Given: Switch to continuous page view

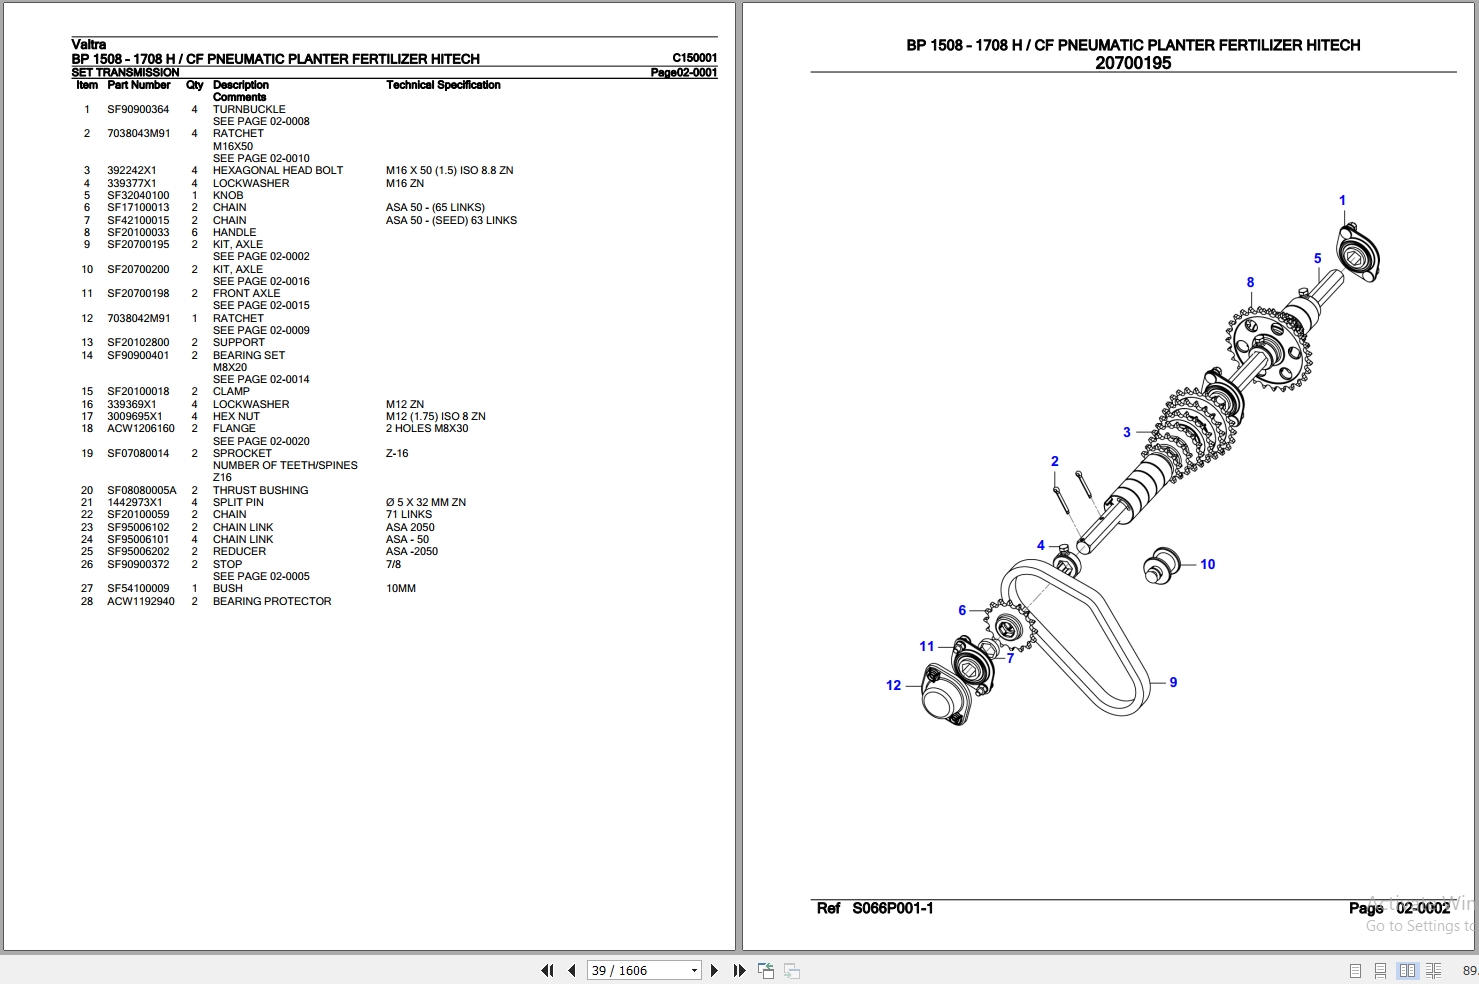Looking at the screenshot, I should (1380, 971).
